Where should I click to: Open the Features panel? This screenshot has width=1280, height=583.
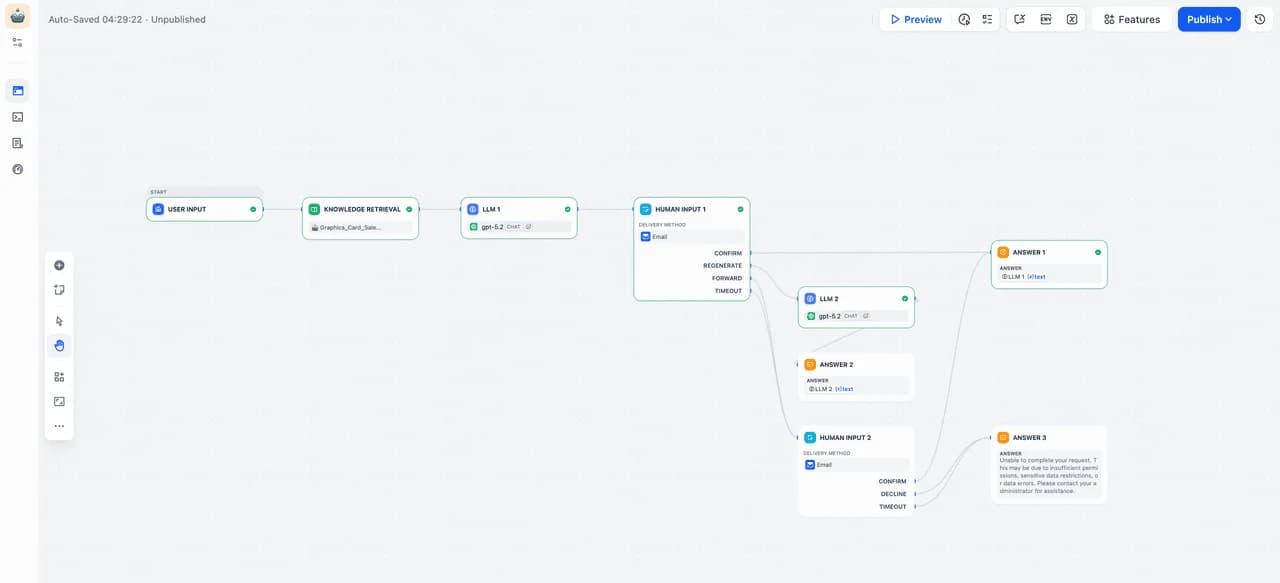pyautogui.click(x=1131, y=19)
